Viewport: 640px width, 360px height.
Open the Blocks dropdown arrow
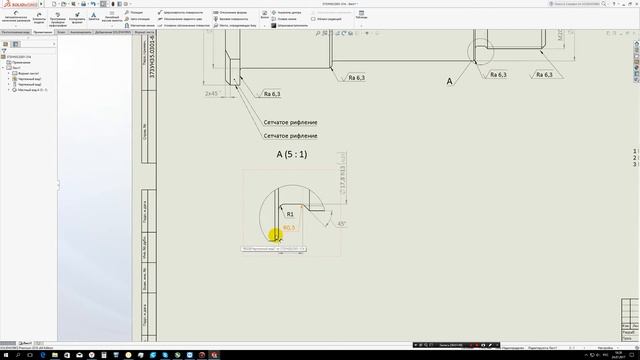point(264,25)
